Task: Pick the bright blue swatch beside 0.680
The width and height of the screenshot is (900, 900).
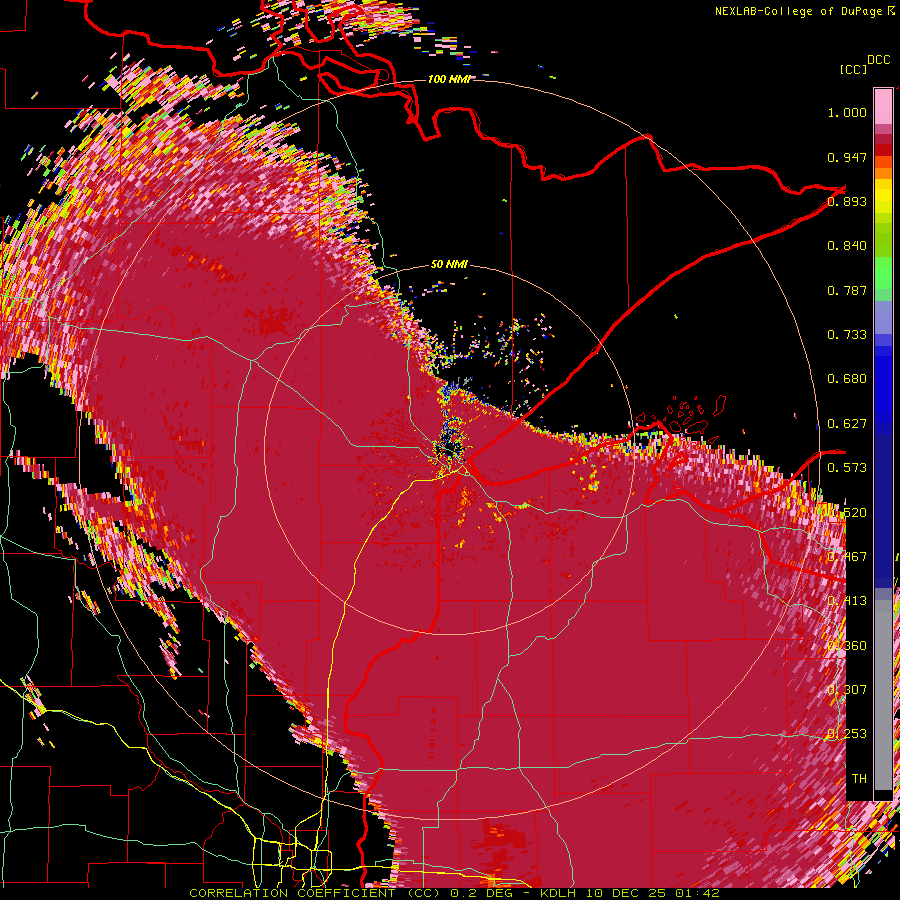Action: (883, 382)
